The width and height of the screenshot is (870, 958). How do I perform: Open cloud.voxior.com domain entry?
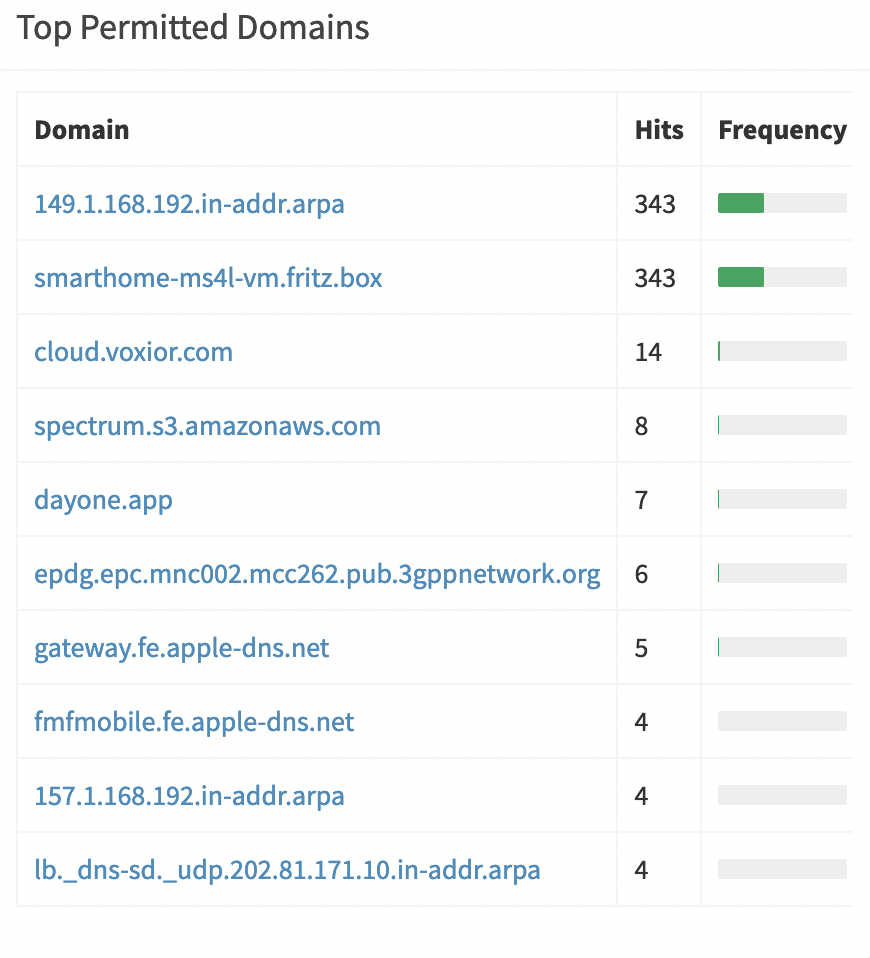(x=133, y=352)
